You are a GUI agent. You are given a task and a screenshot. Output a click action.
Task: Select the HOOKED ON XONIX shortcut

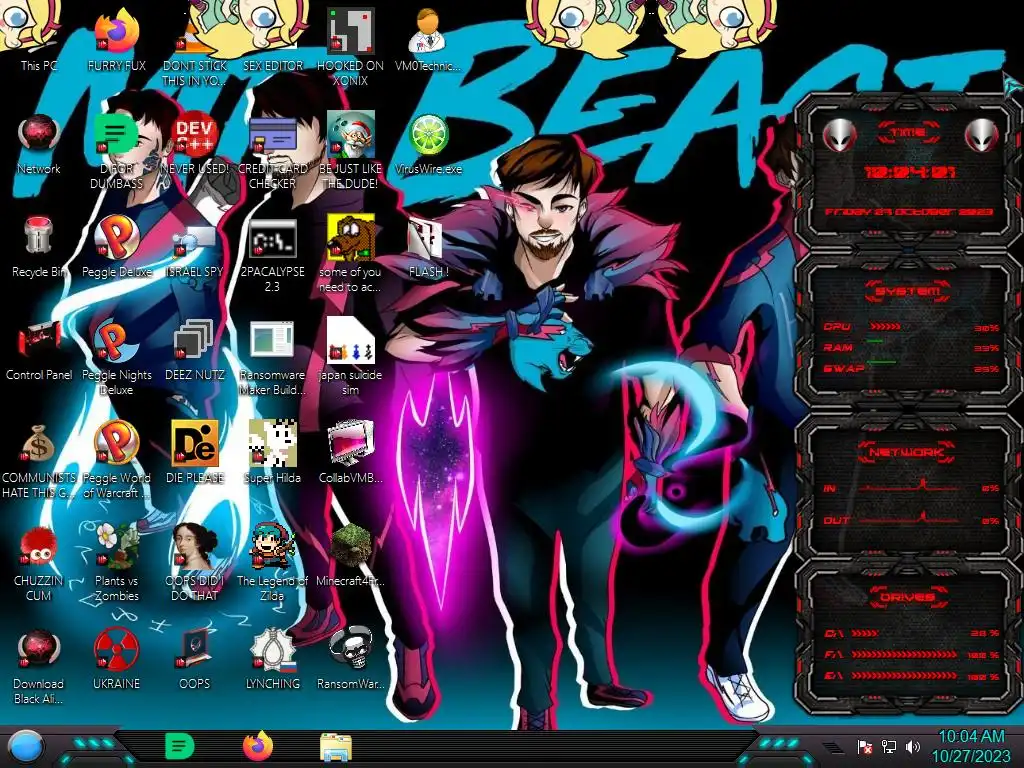(x=351, y=47)
